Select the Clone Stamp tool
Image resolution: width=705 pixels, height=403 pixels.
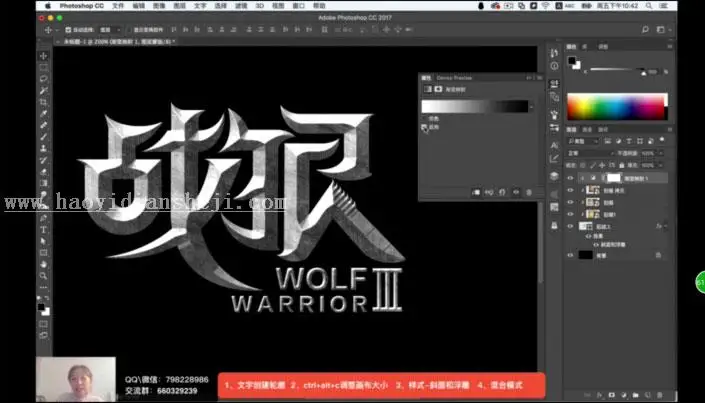pyautogui.click(x=44, y=148)
